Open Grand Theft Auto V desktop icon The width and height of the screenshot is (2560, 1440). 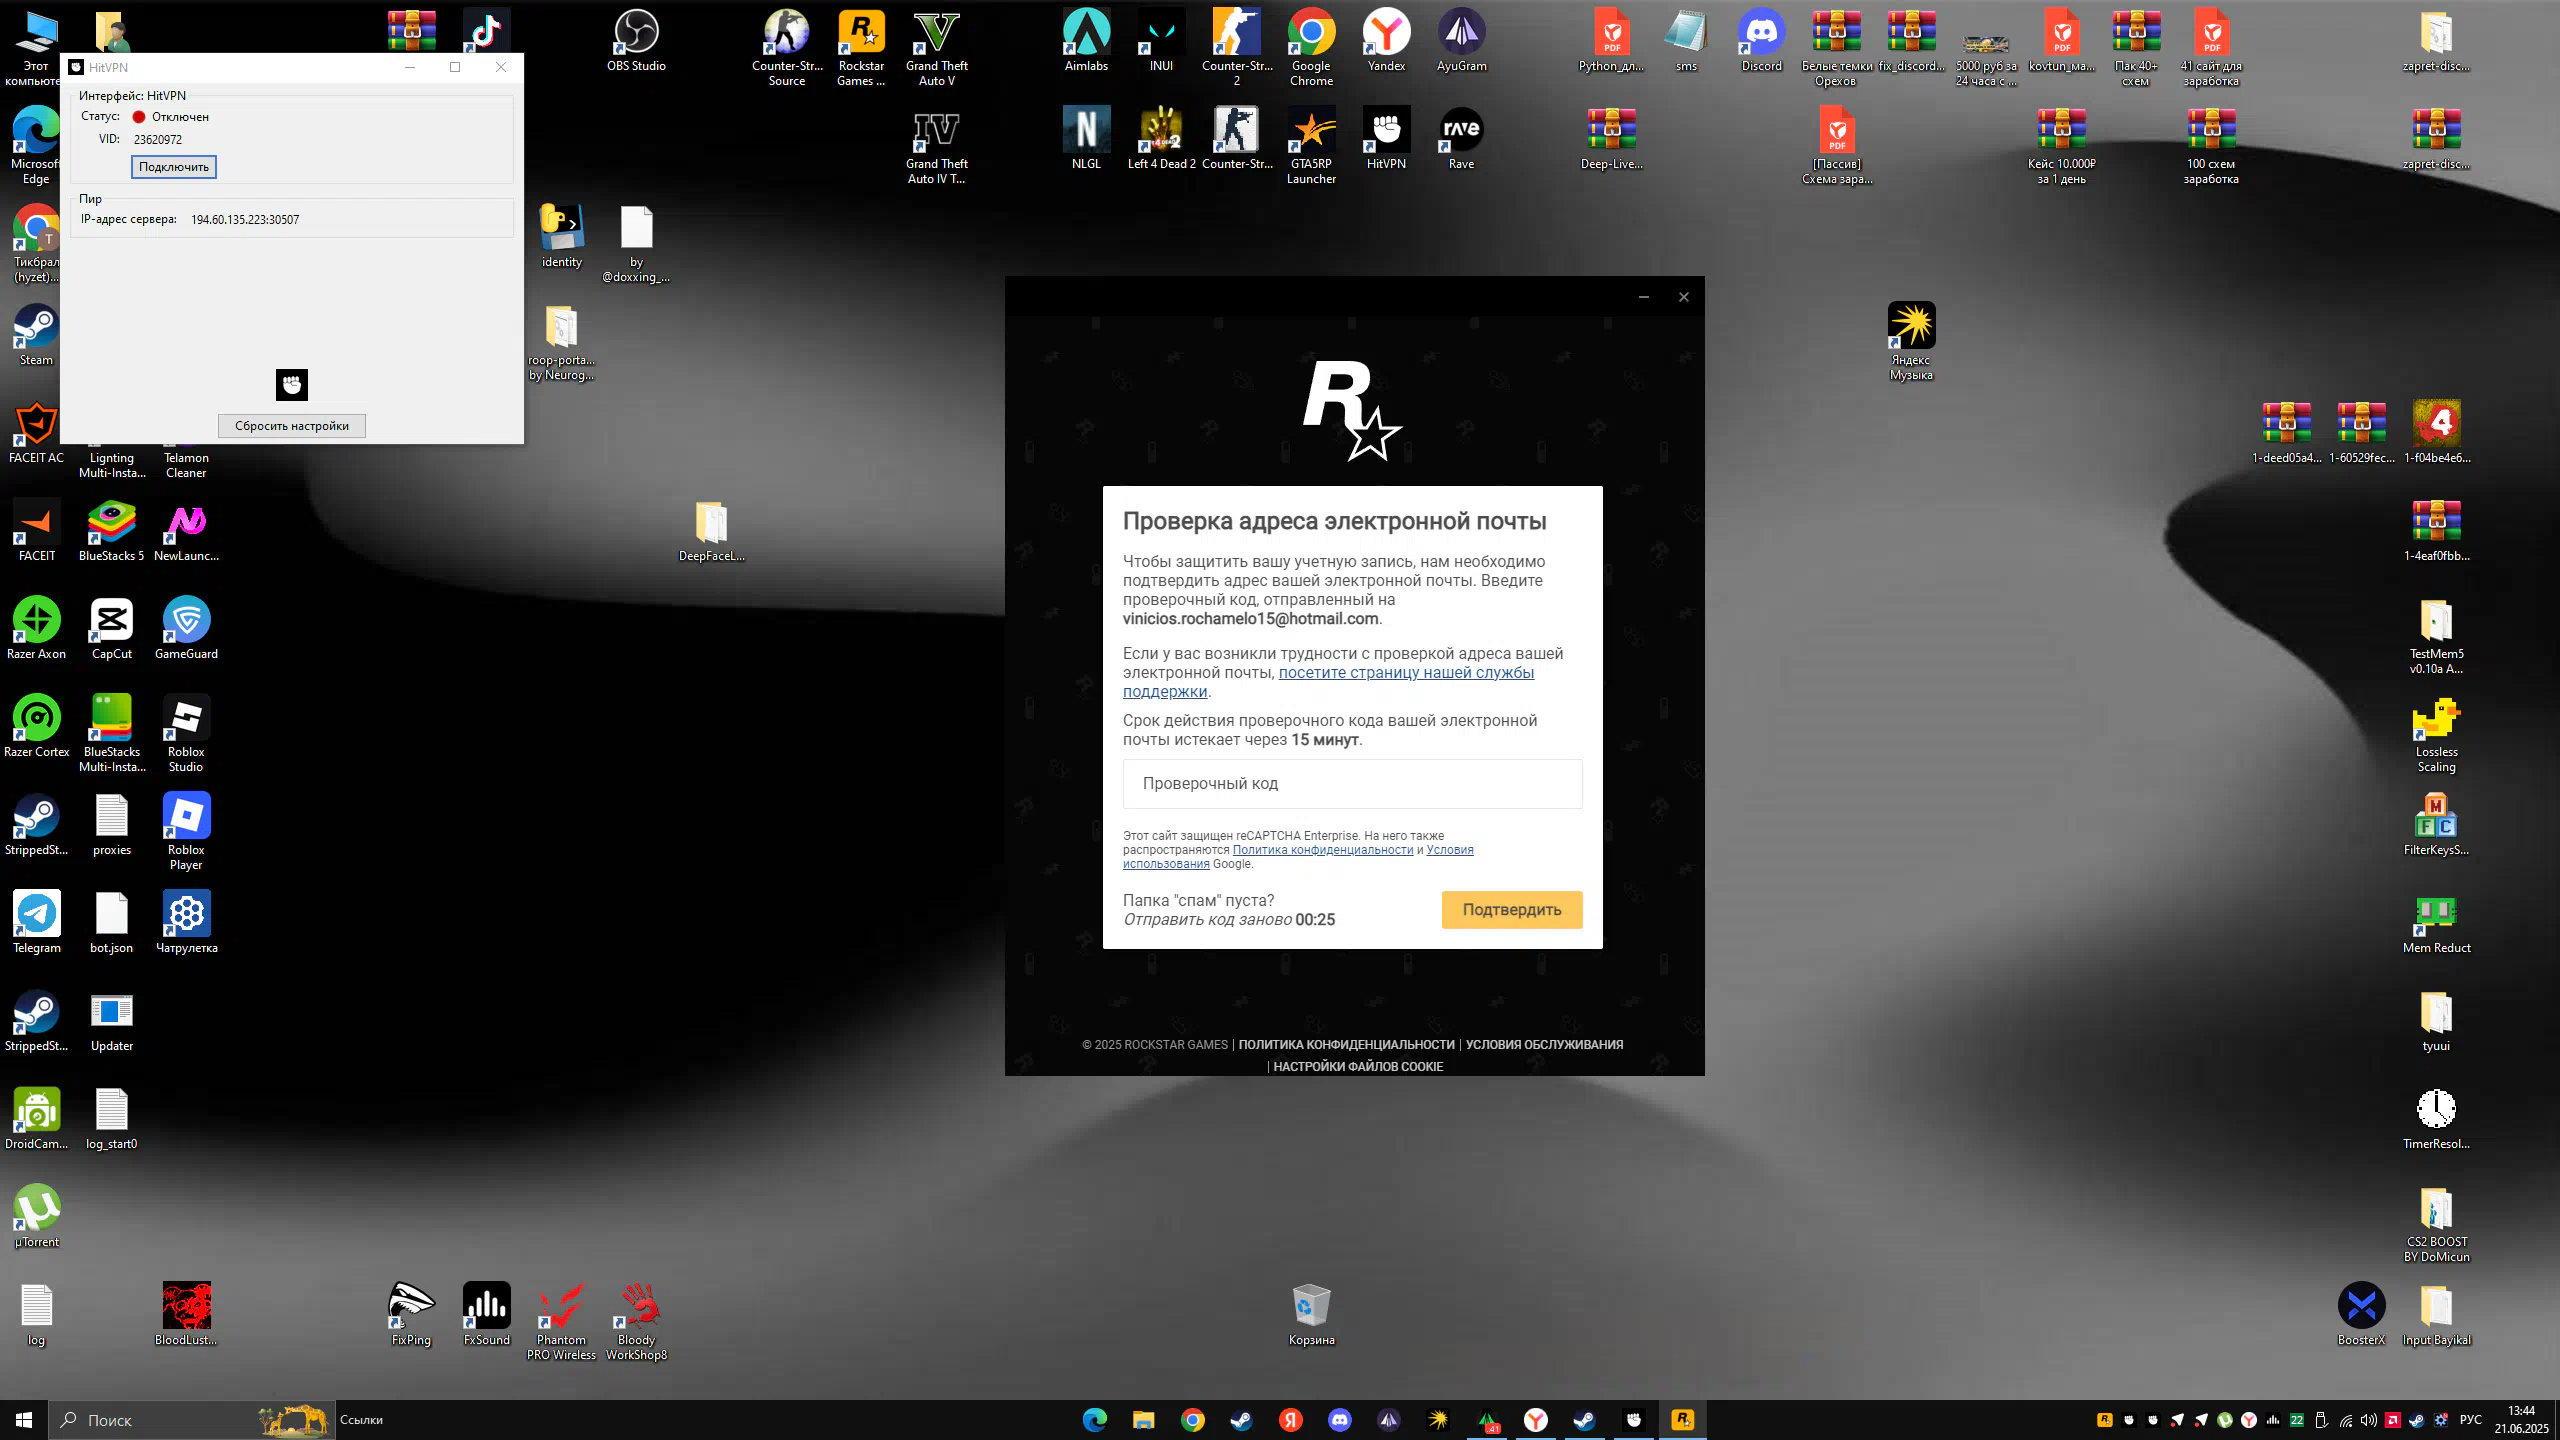pyautogui.click(x=937, y=48)
